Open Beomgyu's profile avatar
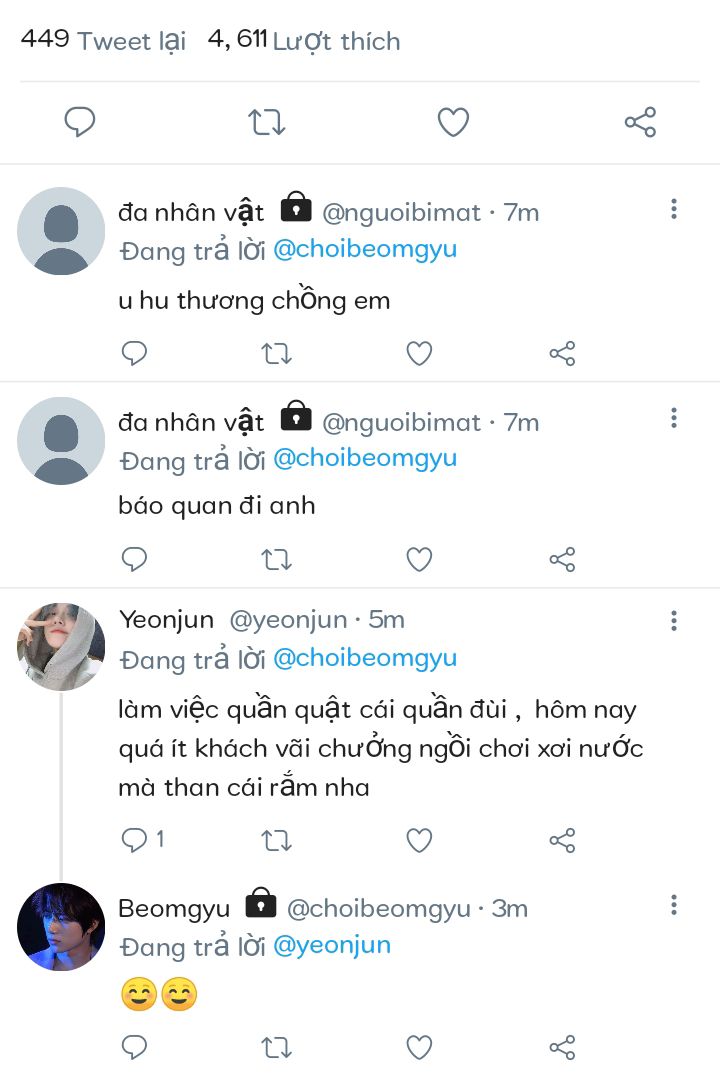Screen dimensions: 720x1073 [x=61, y=927]
